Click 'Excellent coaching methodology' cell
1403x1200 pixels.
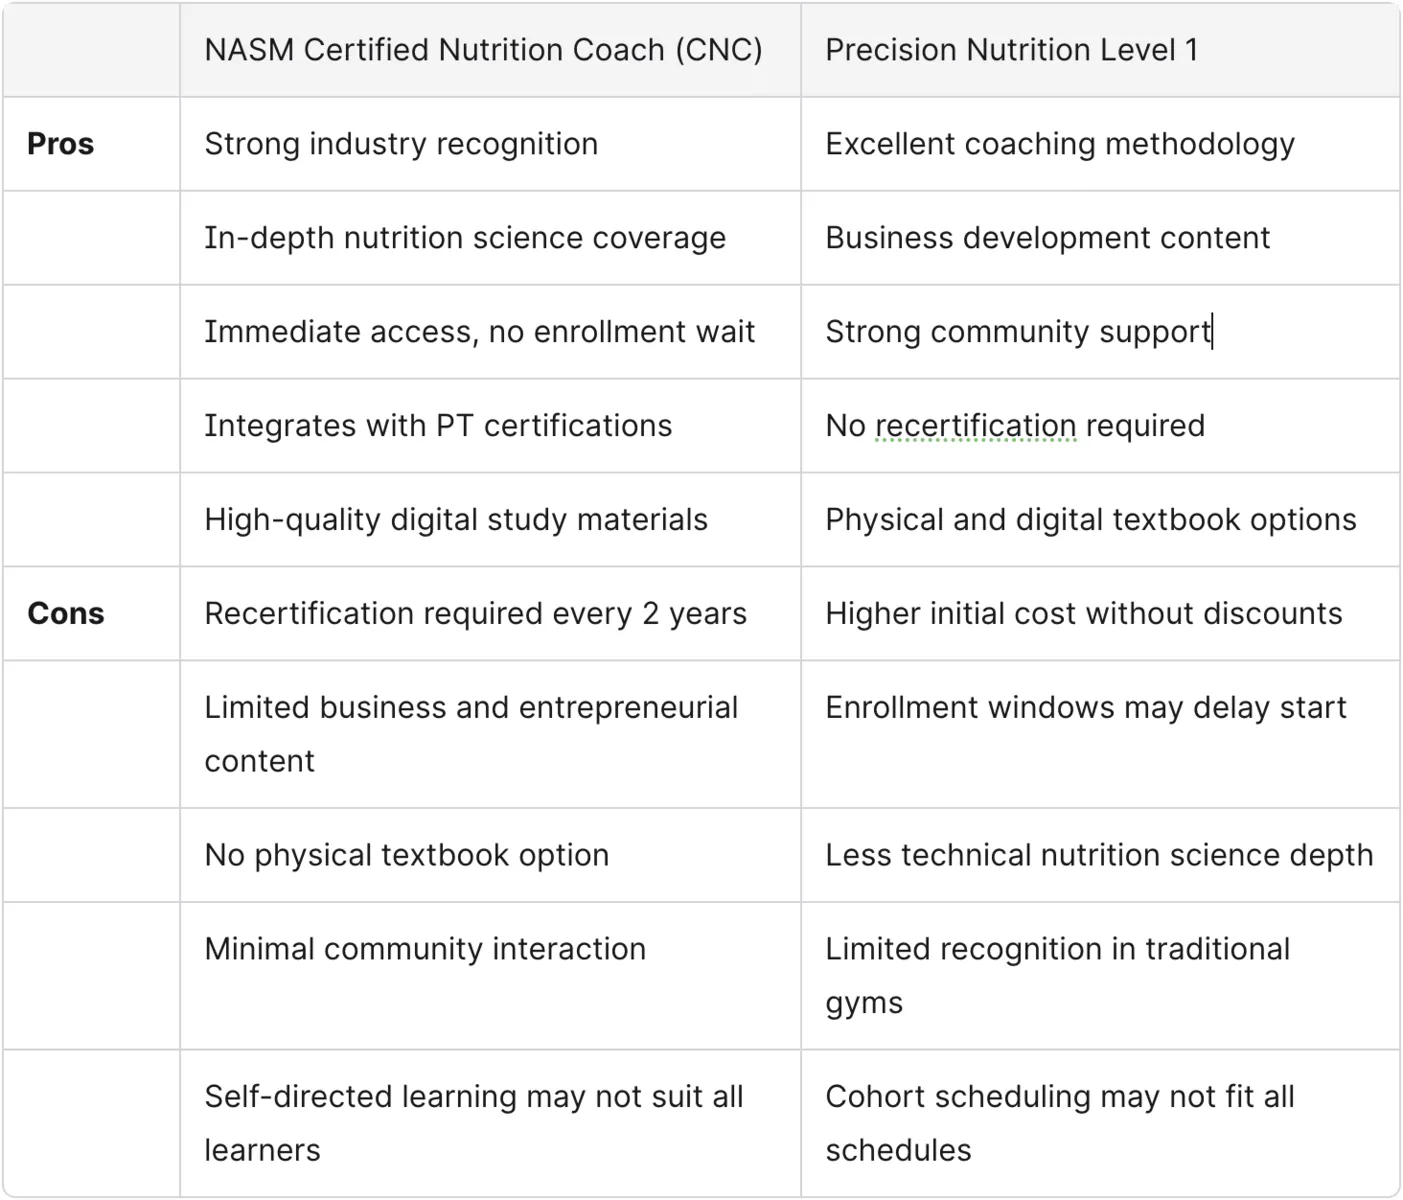click(x=1059, y=144)
